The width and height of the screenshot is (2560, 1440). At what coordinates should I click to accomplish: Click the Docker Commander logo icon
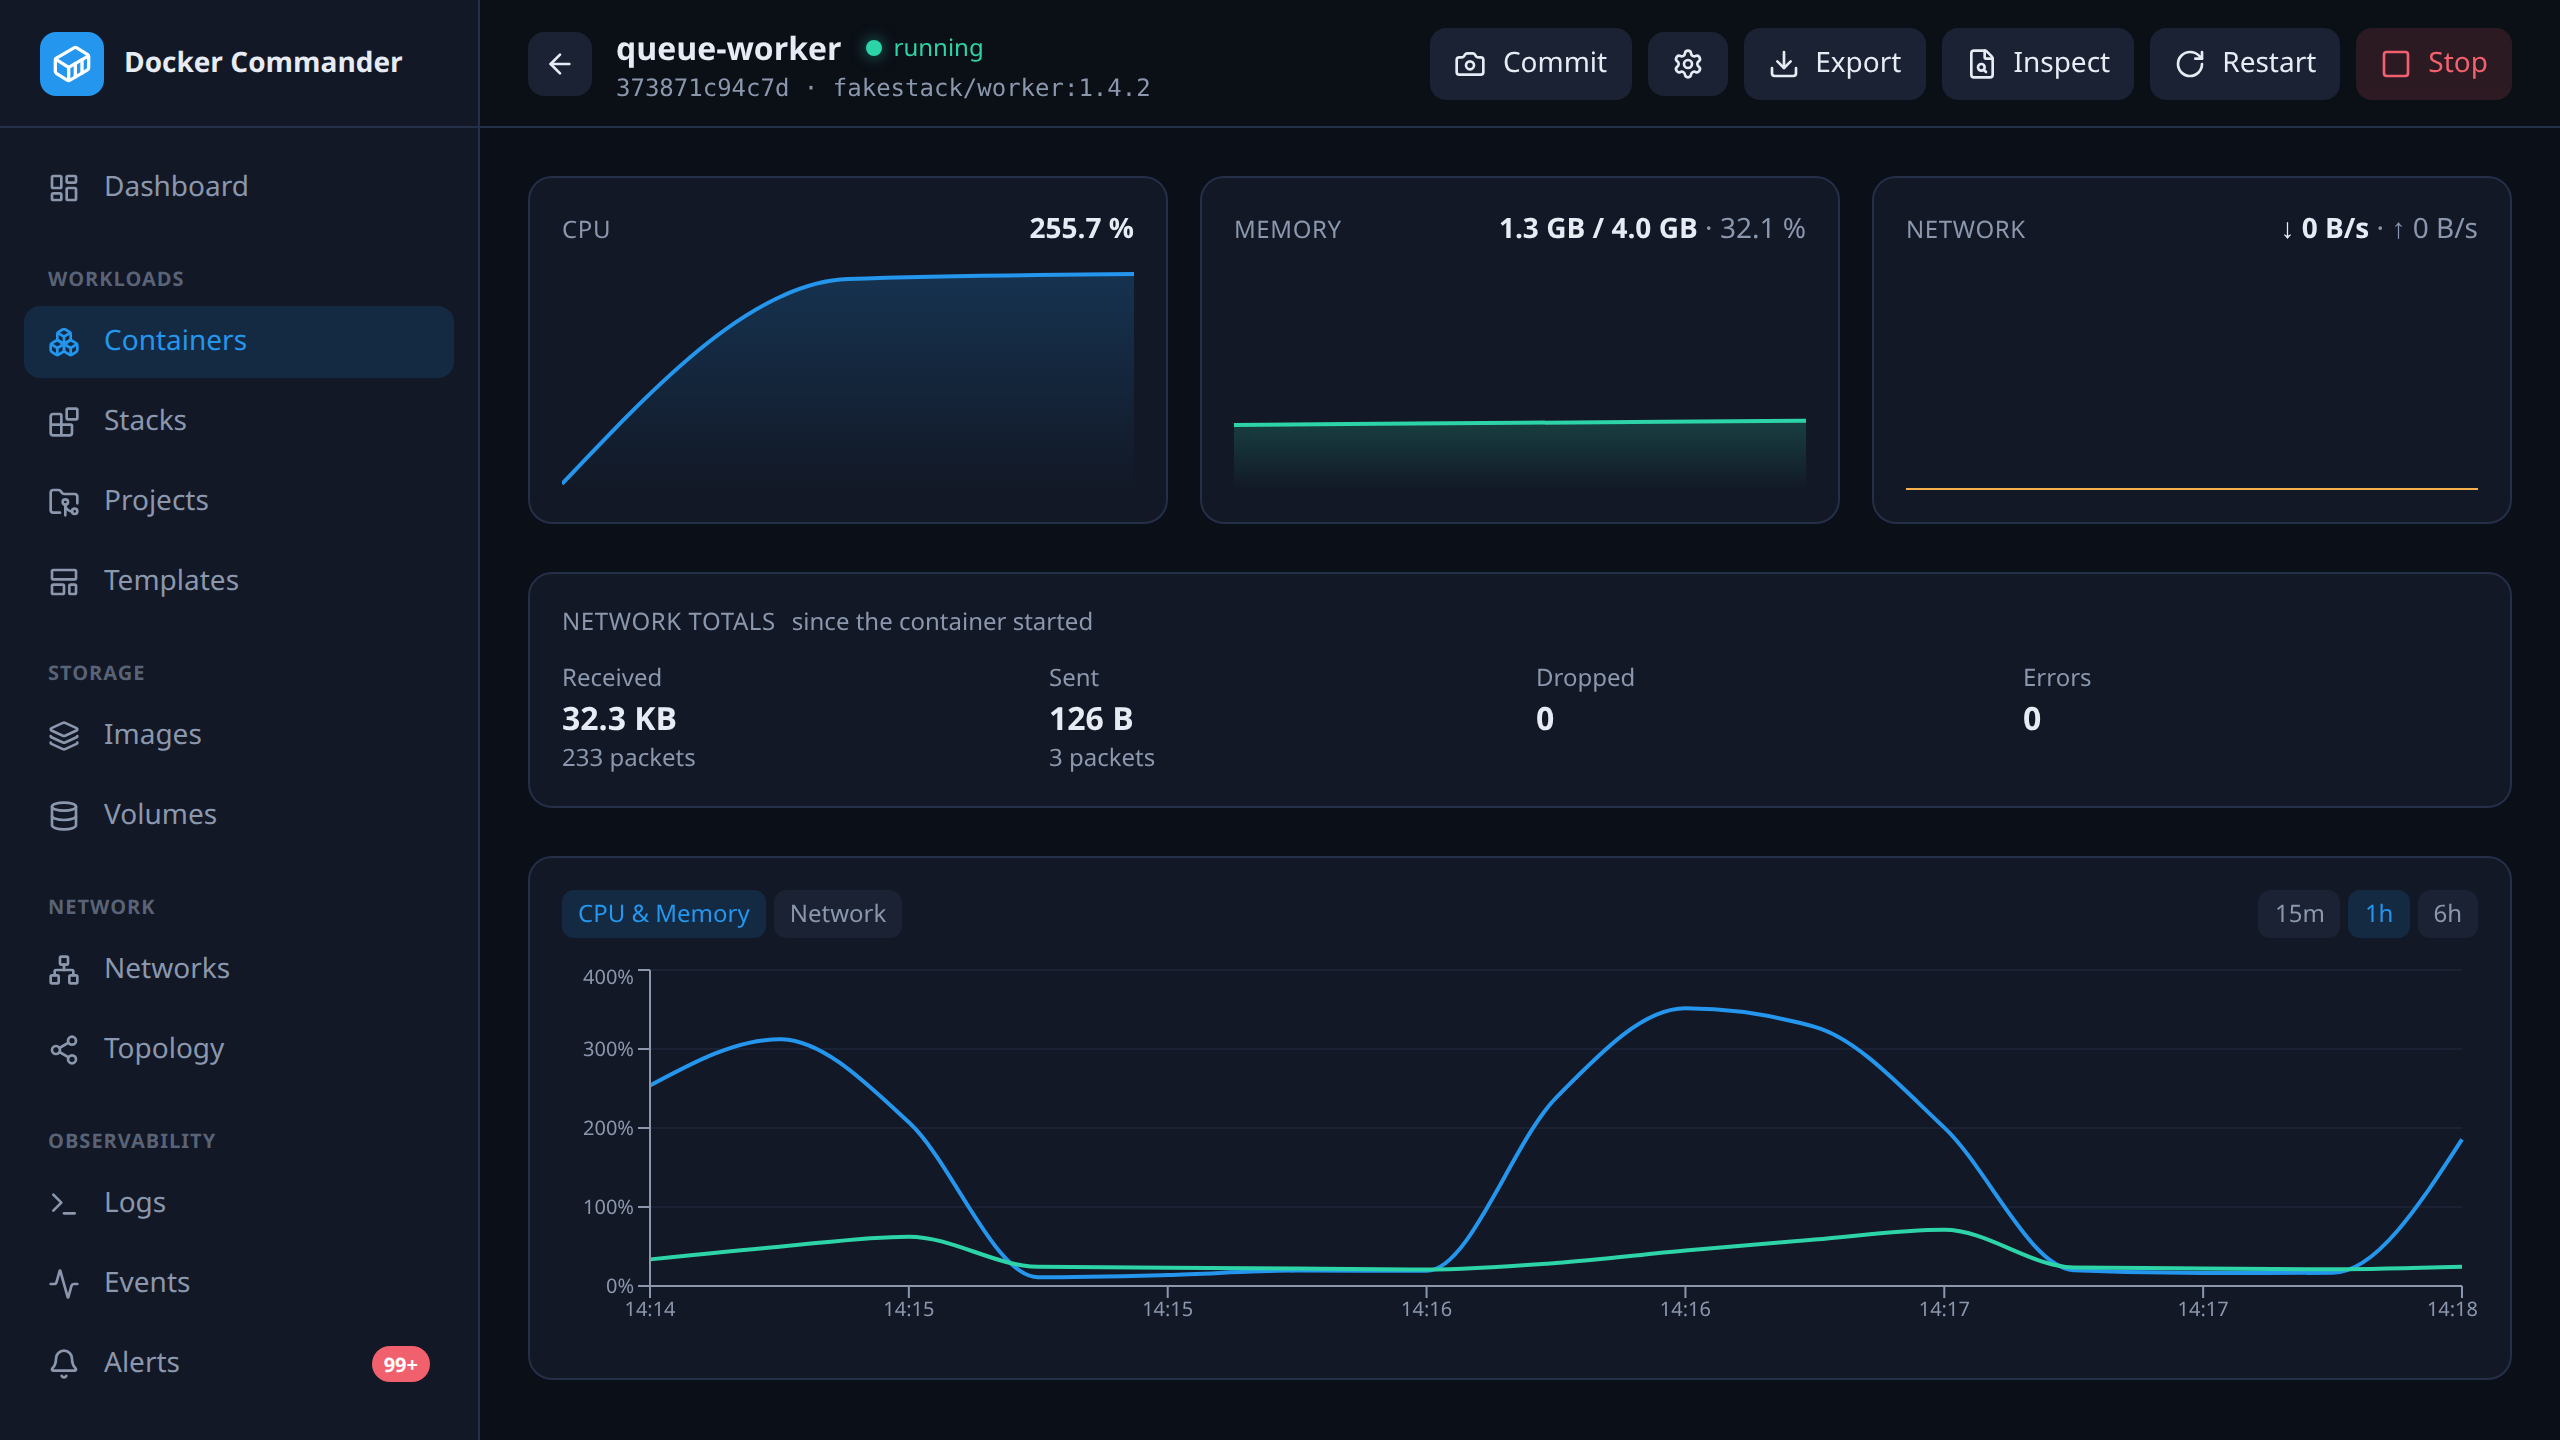[x=72, y=64]
